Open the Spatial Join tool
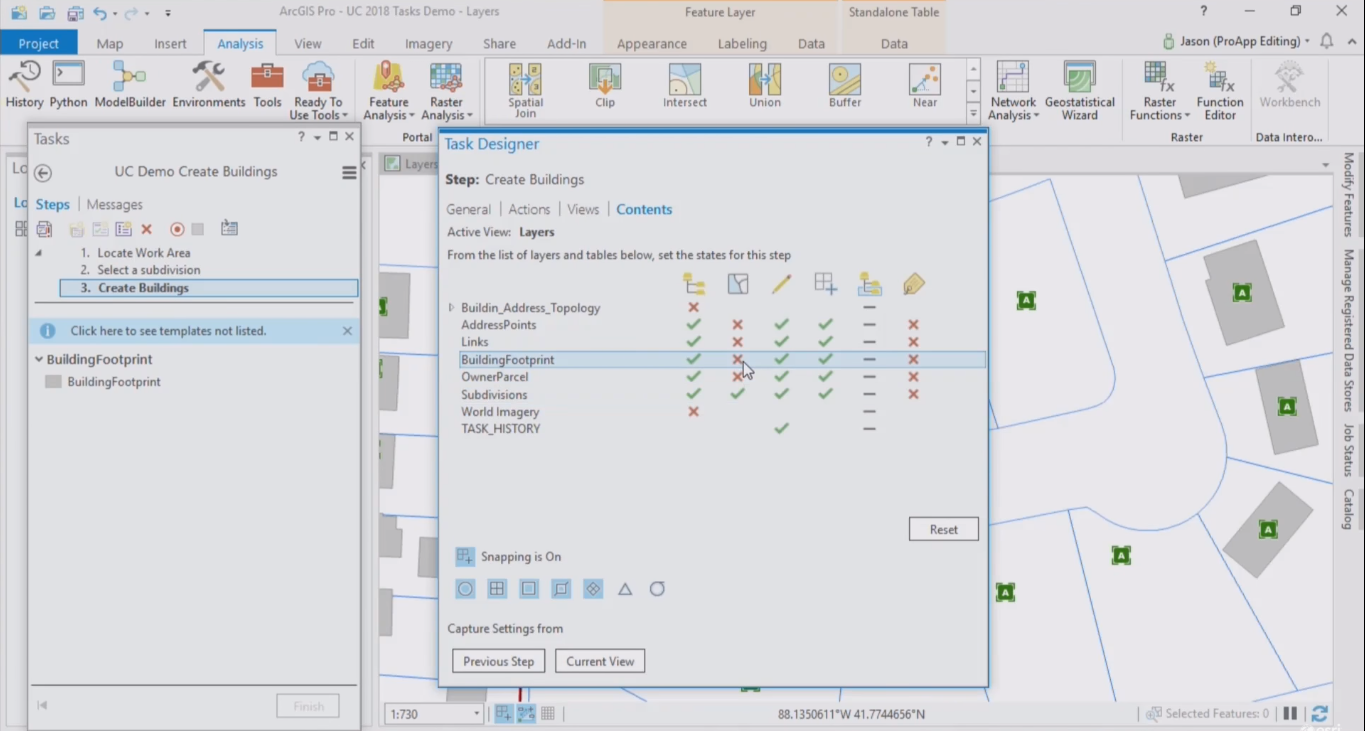 coord(525,90)
